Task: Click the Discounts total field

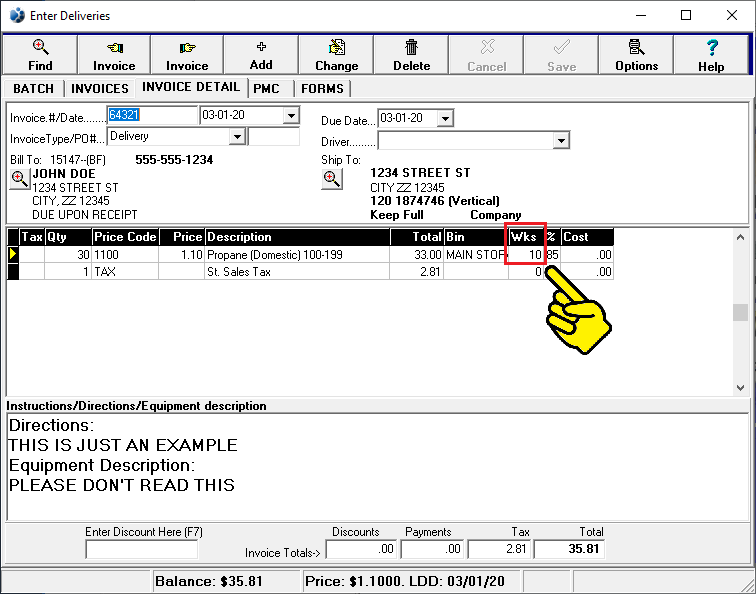Action: (x=361, y=549)
